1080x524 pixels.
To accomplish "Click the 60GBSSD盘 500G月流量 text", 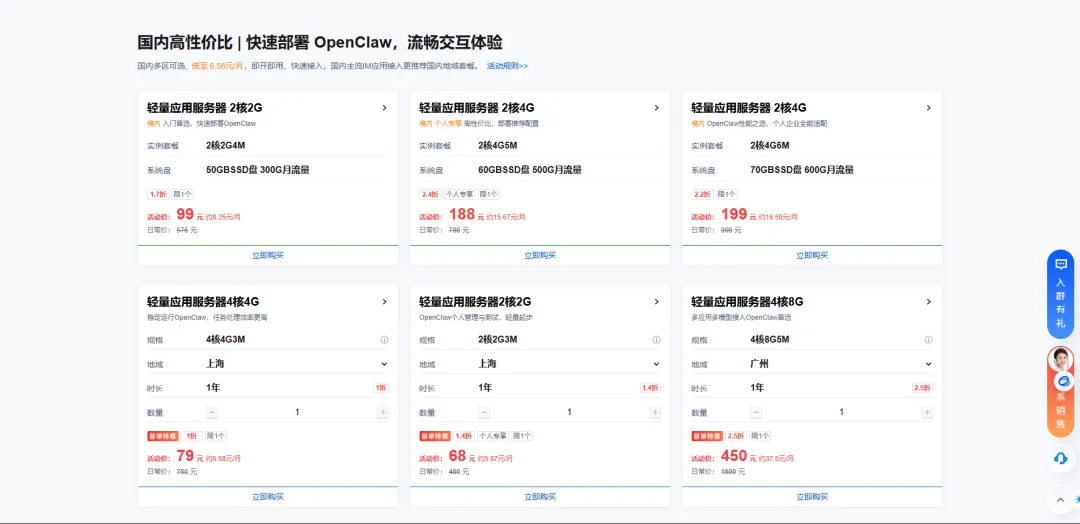I will click(530, 169).
